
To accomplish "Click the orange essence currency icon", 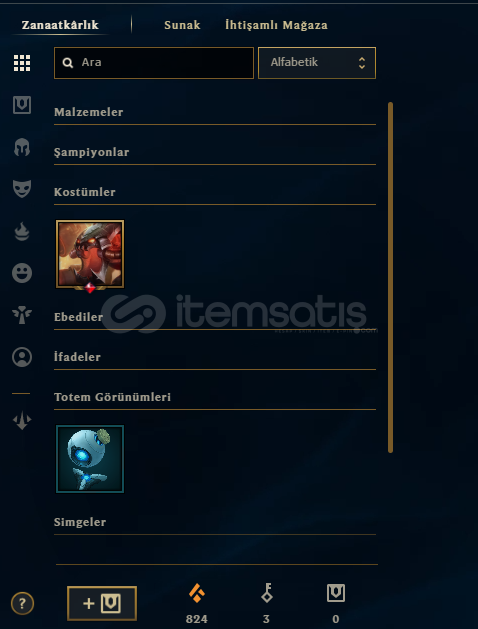I will click(x=196, y=594).
